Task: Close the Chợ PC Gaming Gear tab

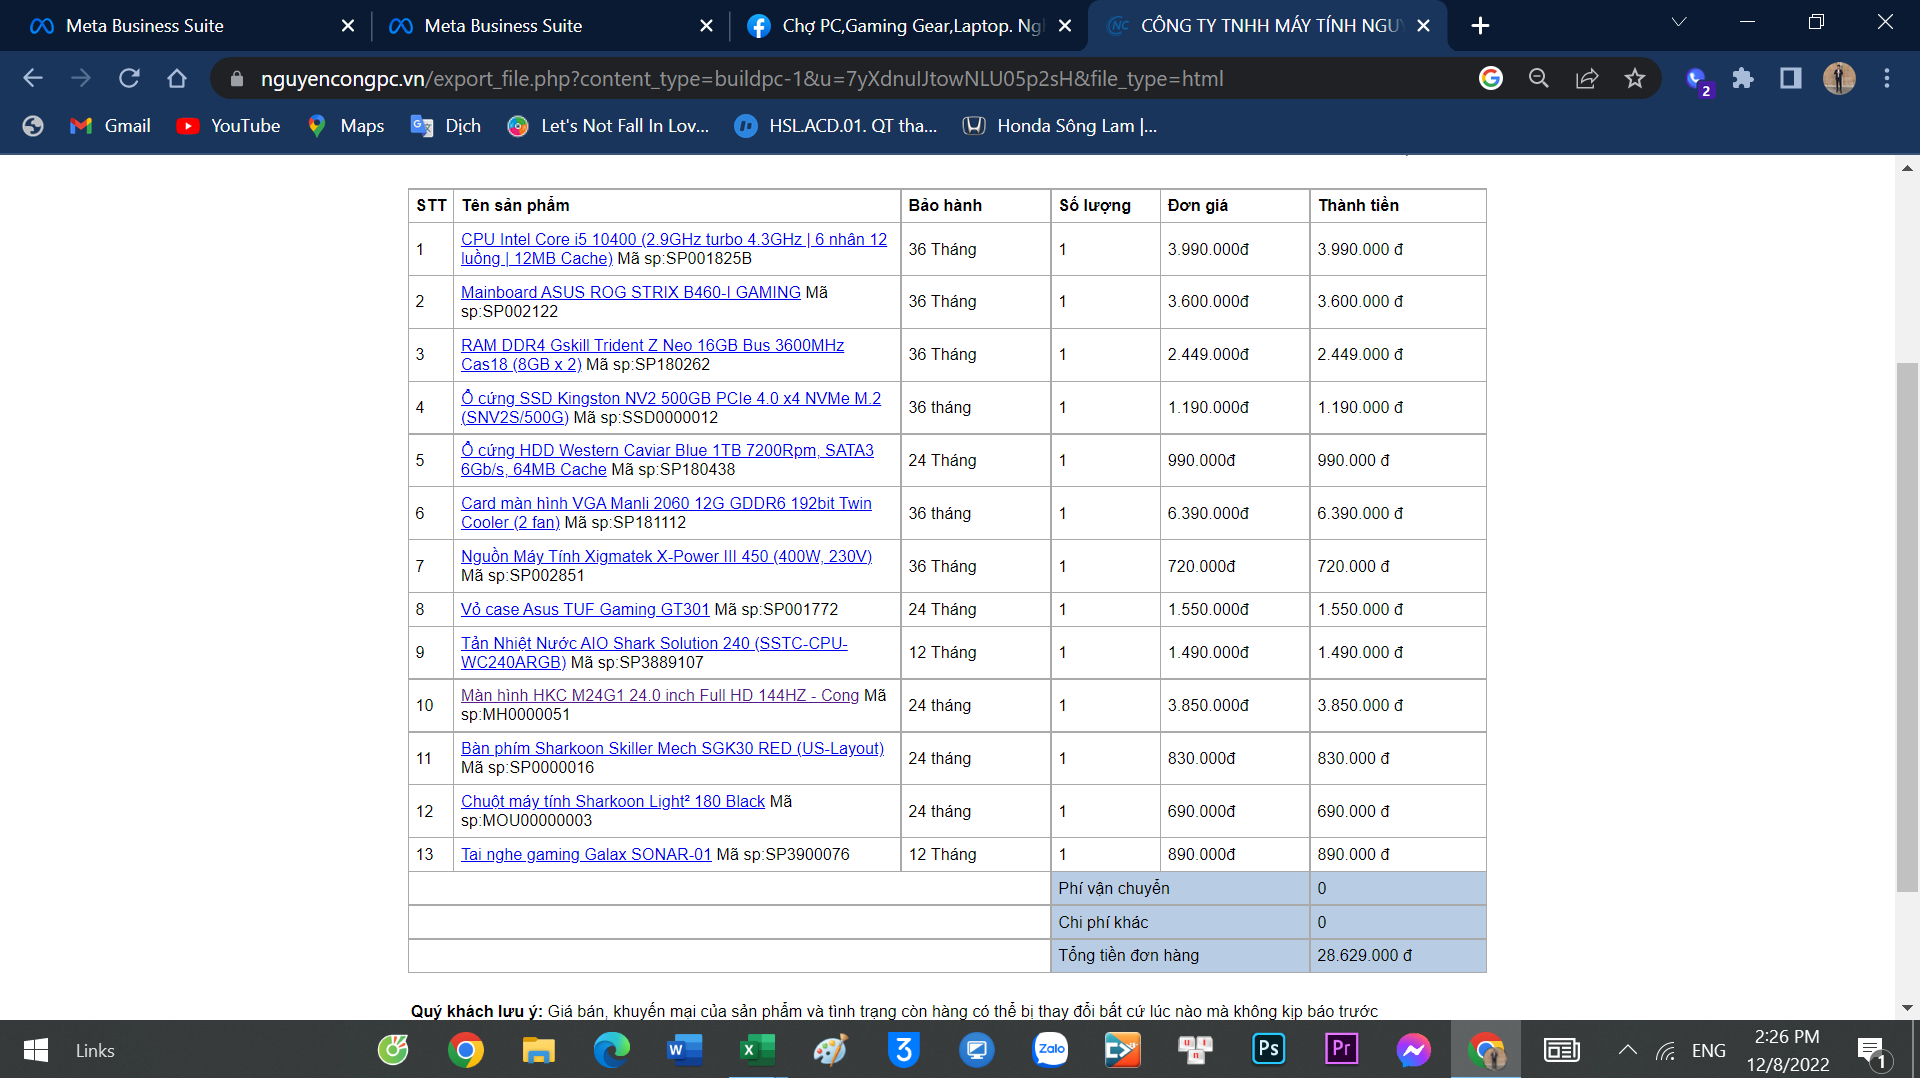Action: click(1065, 26)
